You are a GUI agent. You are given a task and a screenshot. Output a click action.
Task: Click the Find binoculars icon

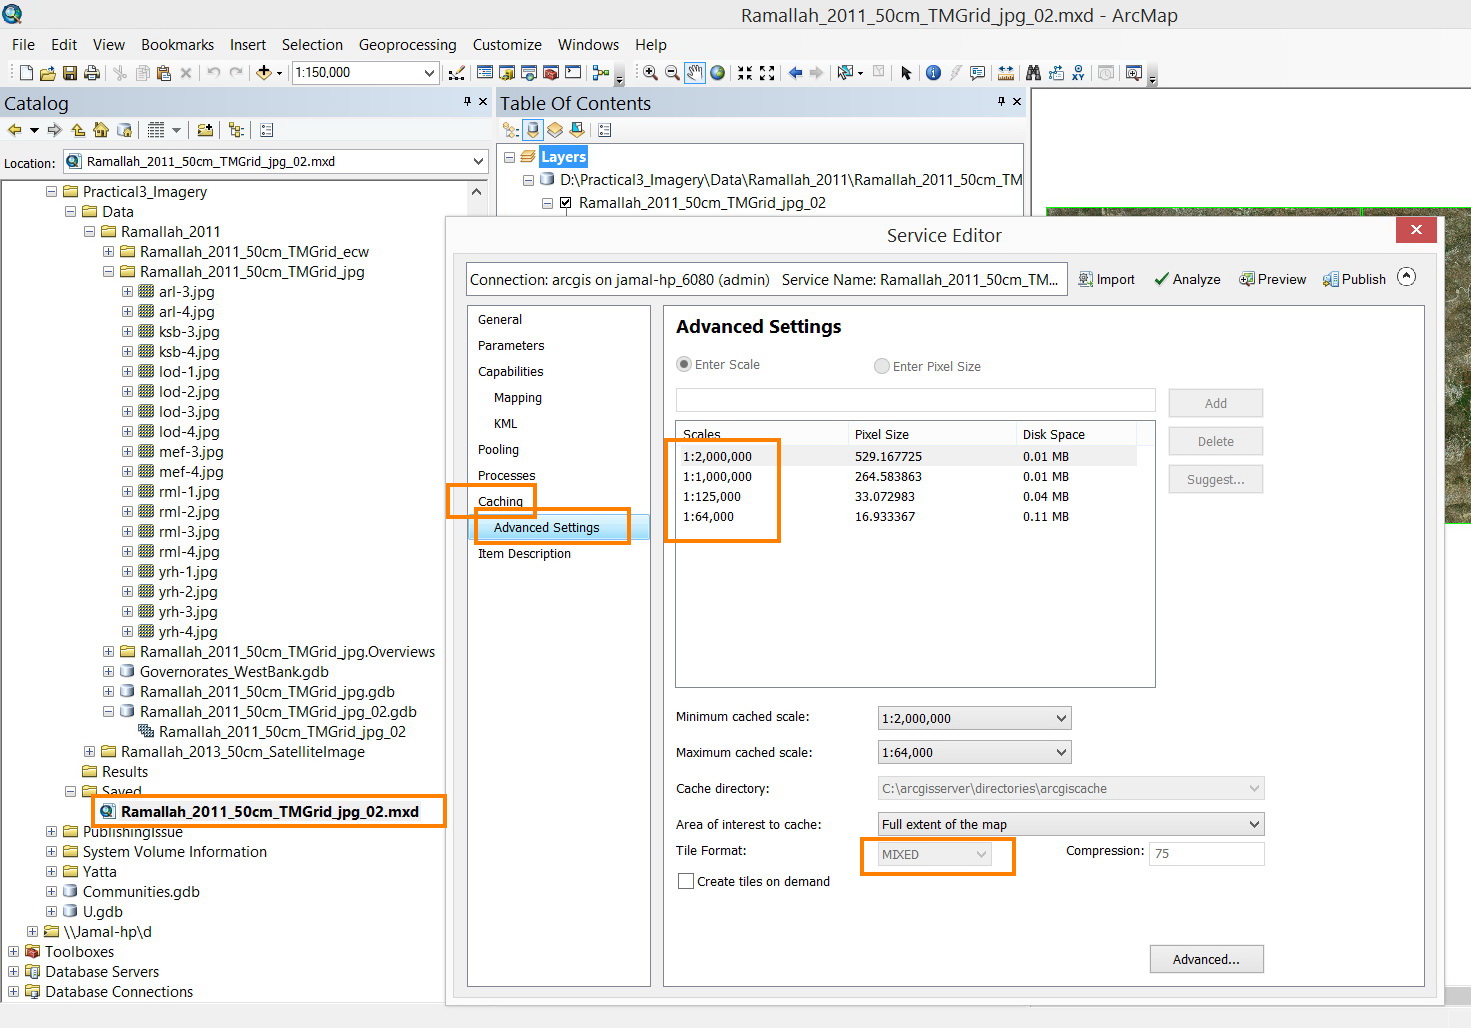pyautogui.click(x=1033, y=73)
